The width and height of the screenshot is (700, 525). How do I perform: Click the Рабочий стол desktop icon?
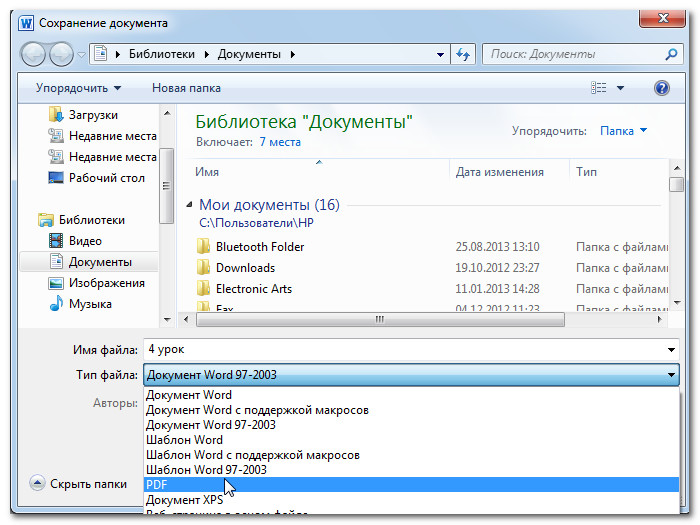pyautogui.click(x=56, y=178)
